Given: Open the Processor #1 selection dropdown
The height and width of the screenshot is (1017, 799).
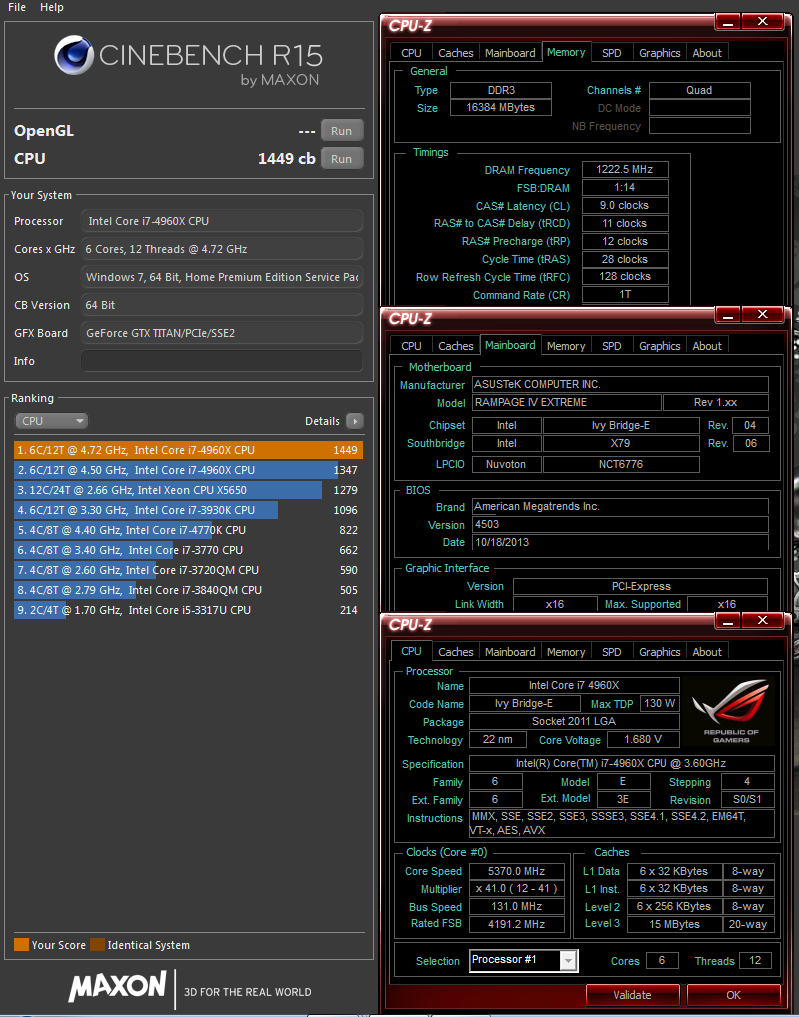Looking at the screenshot, I should pyautogui.click(x=523, y=960).
